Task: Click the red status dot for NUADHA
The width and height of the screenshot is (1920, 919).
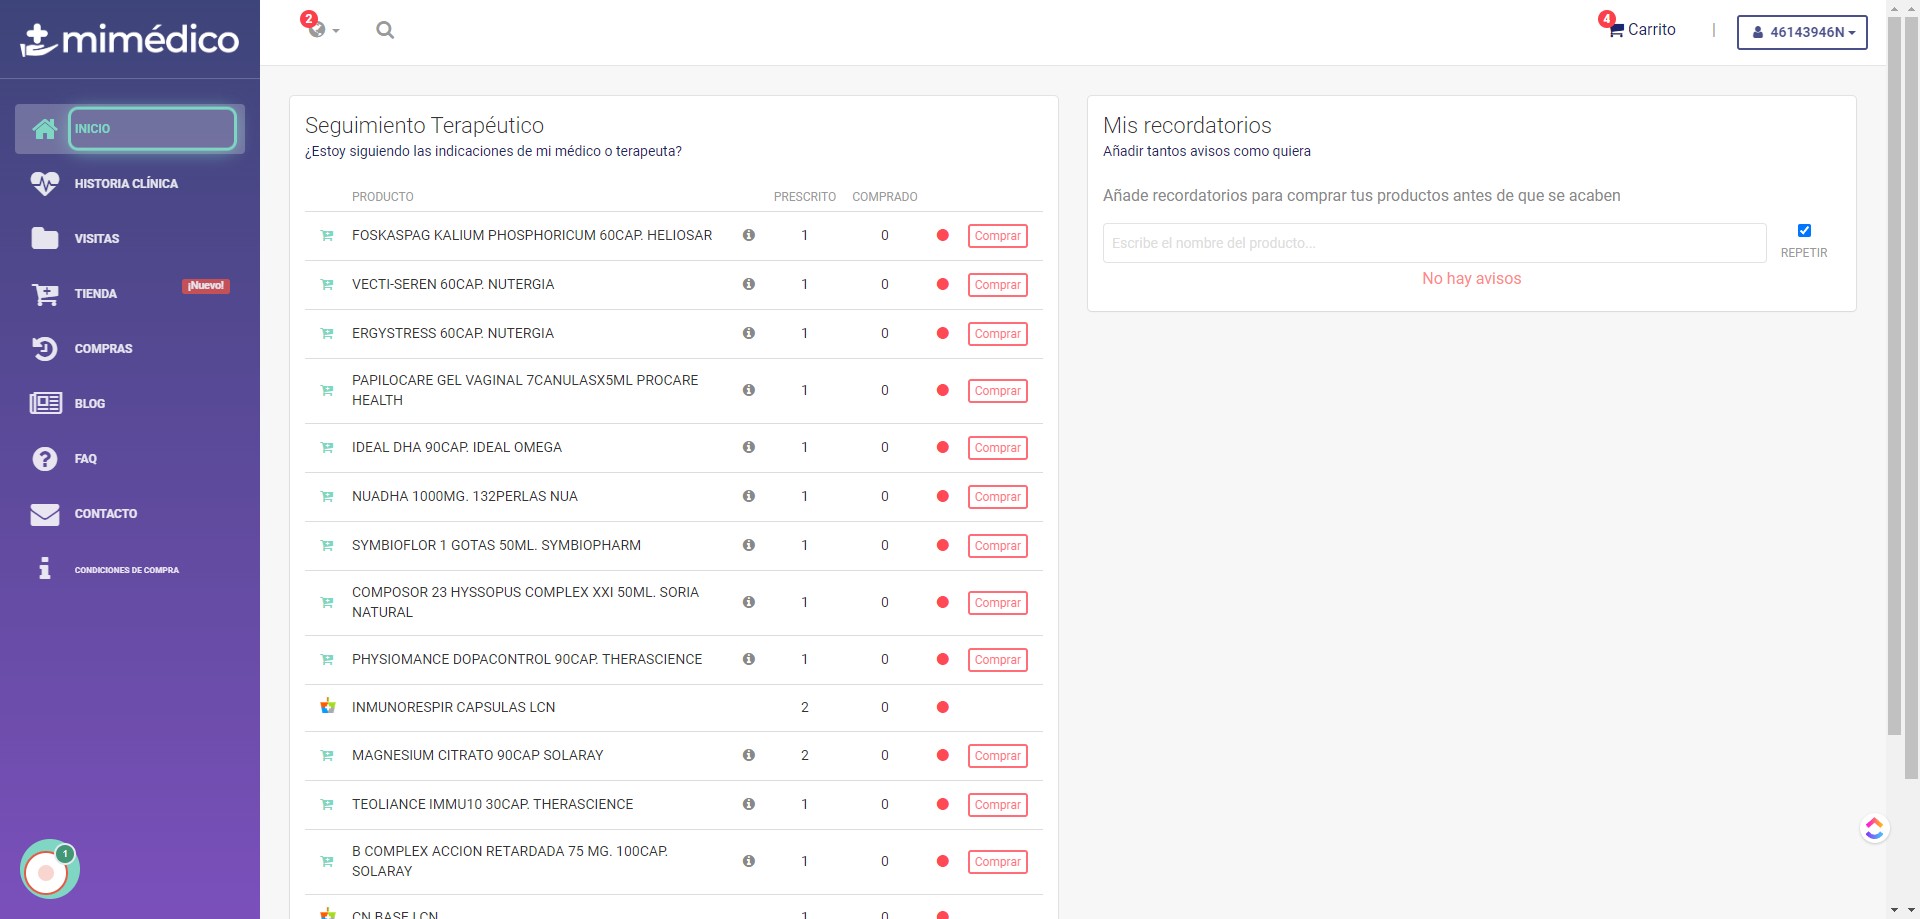Action: click(942, 496)
